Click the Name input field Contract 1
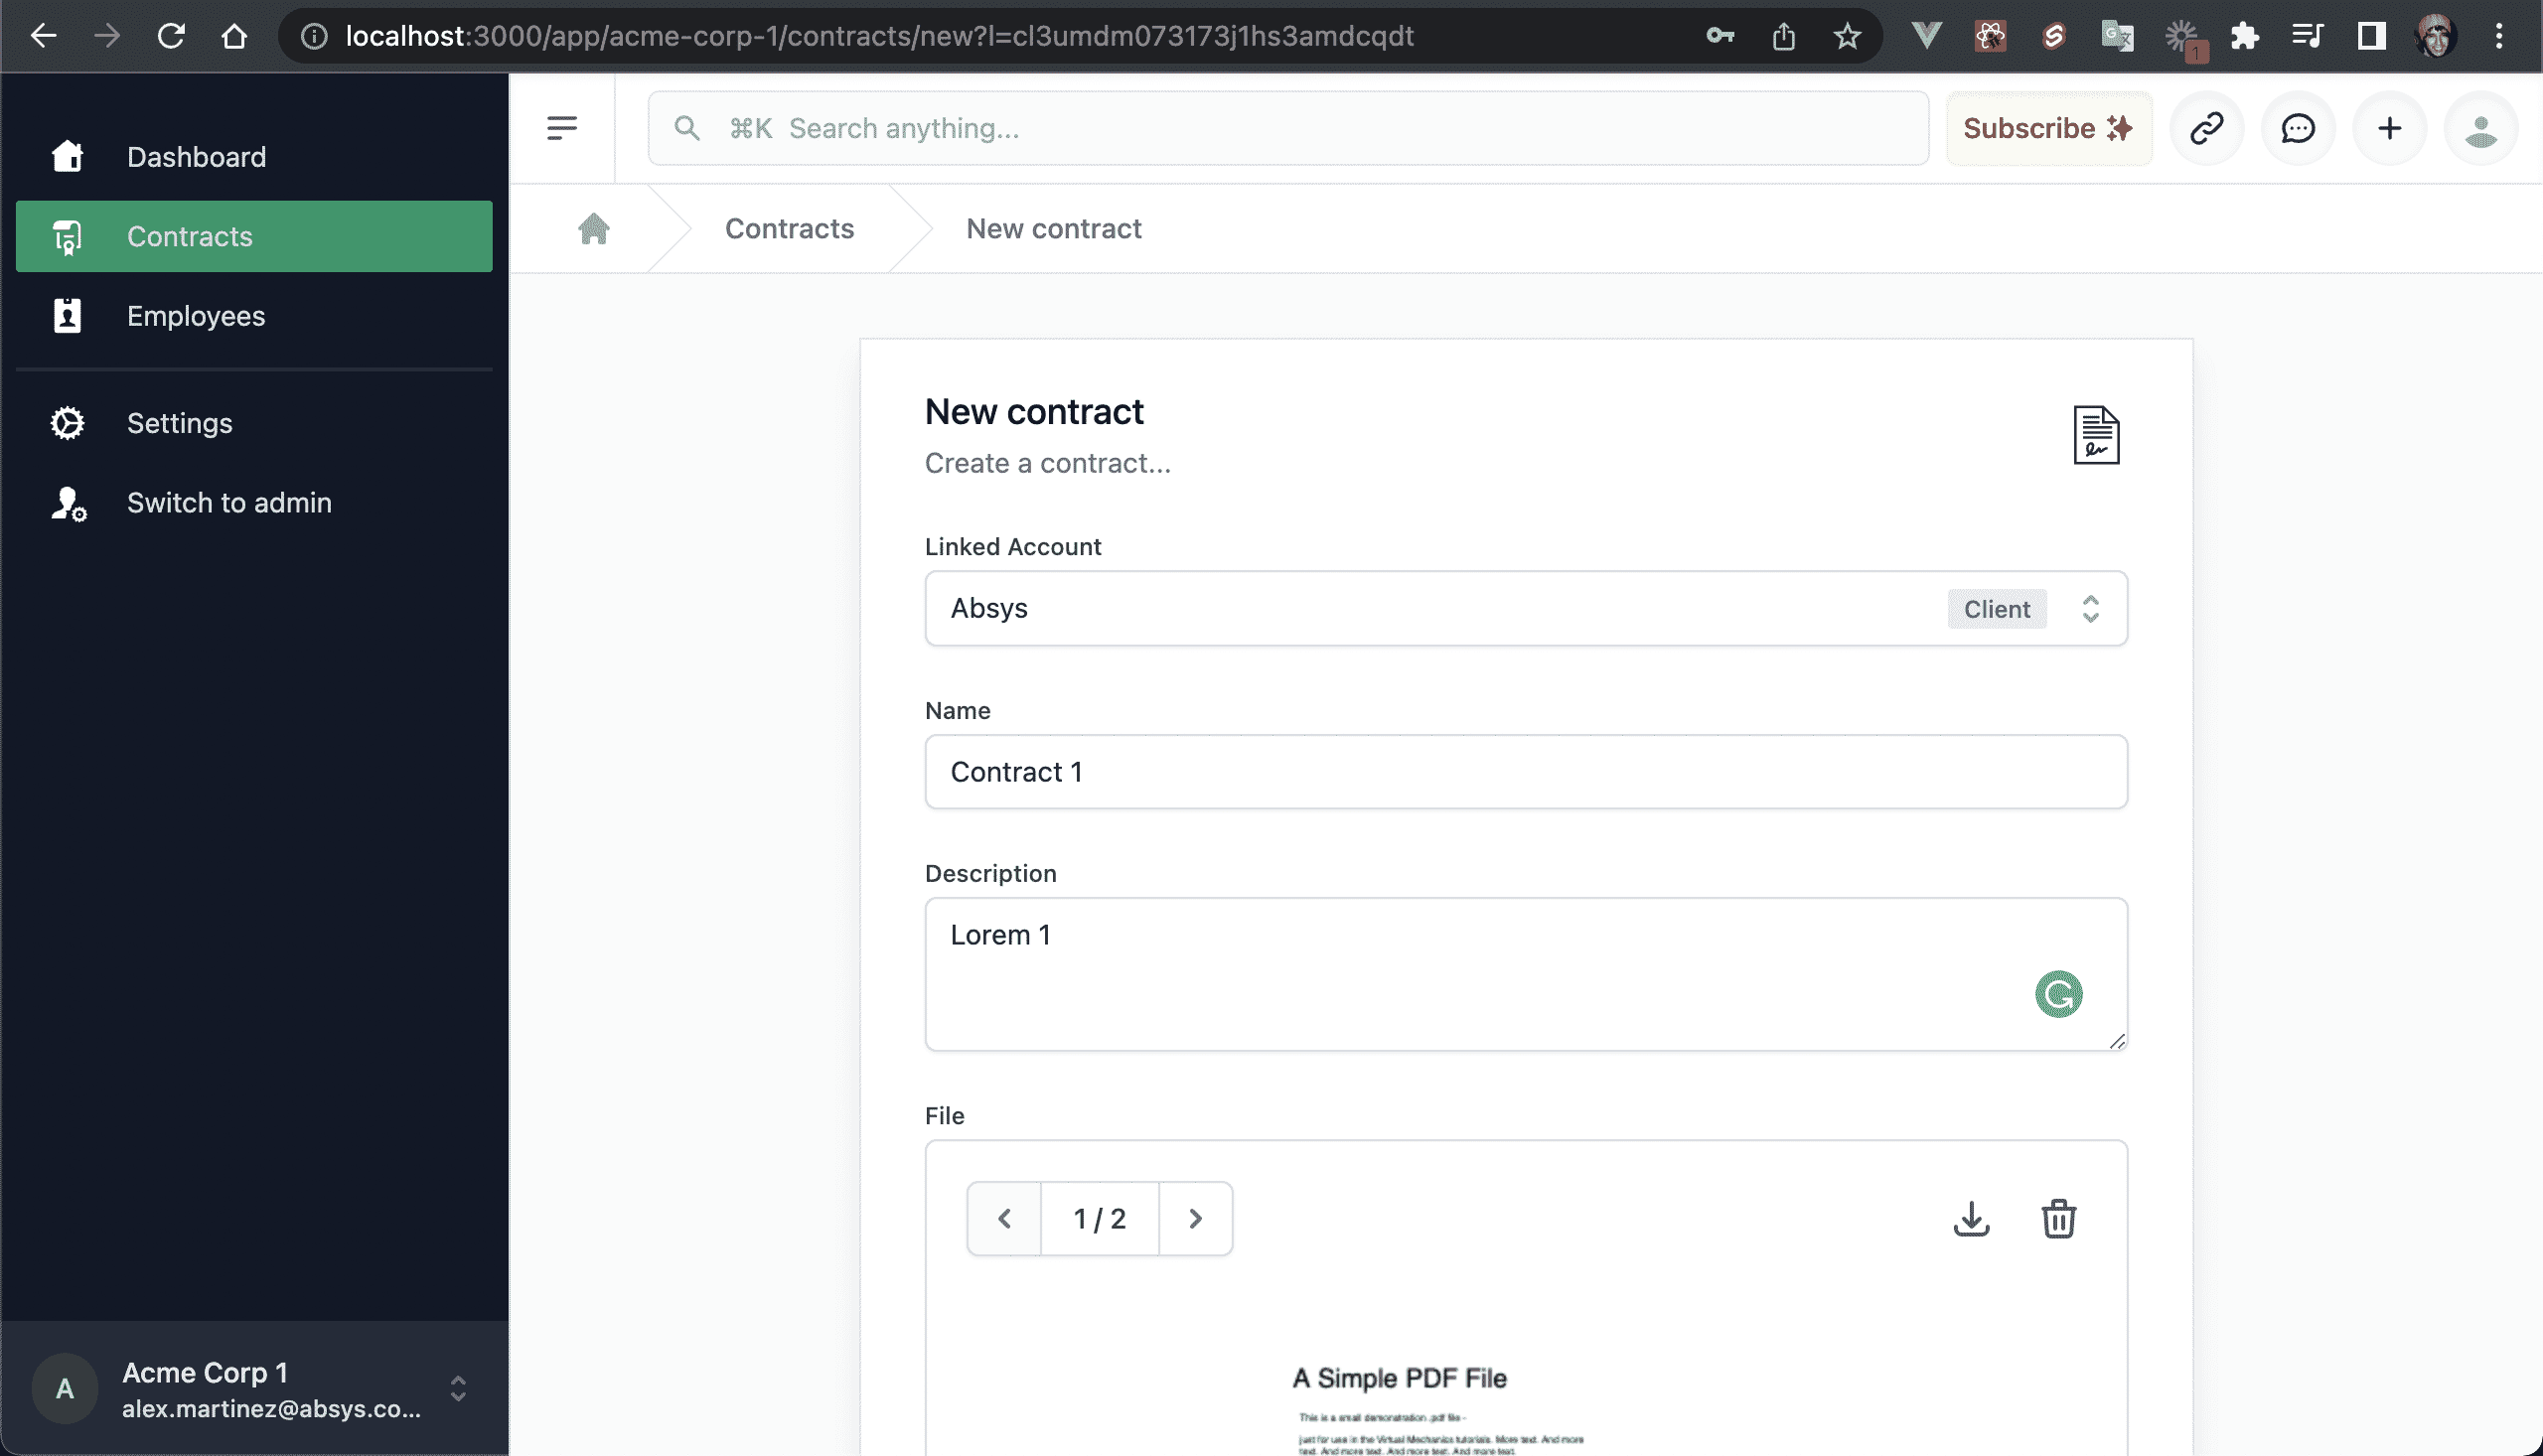Image resolution: width=2543 pixels, height=1456 pixels. (1525, 770)
